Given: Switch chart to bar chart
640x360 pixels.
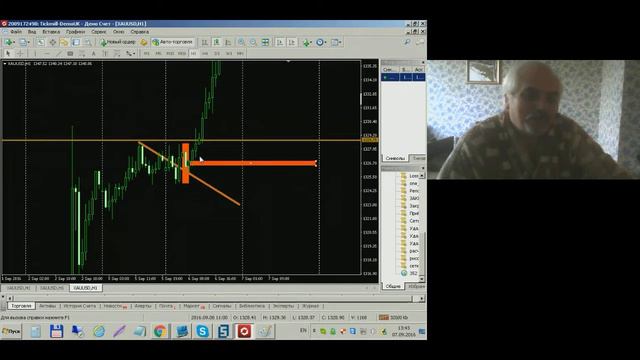Looking at the screenshot, I should point(205,42).
